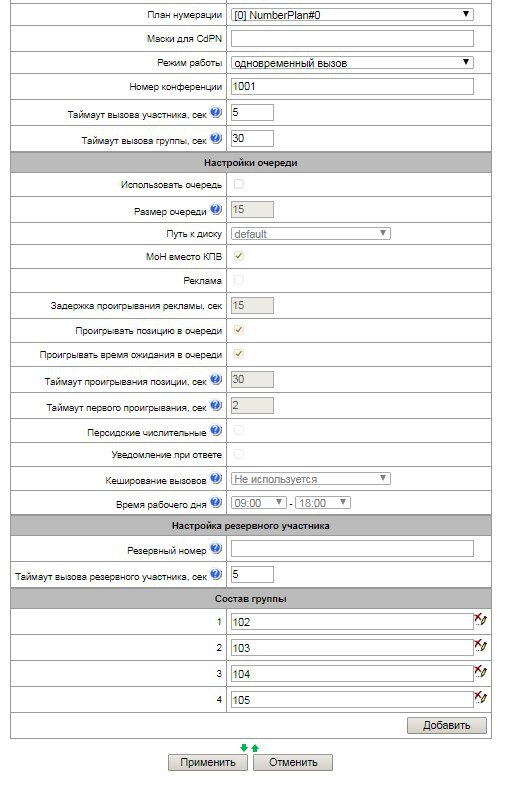Expand the Кеширование вызовов dropdown
Image resolution: width=514 pixels, height=794 pixels.
click(310, 479)
